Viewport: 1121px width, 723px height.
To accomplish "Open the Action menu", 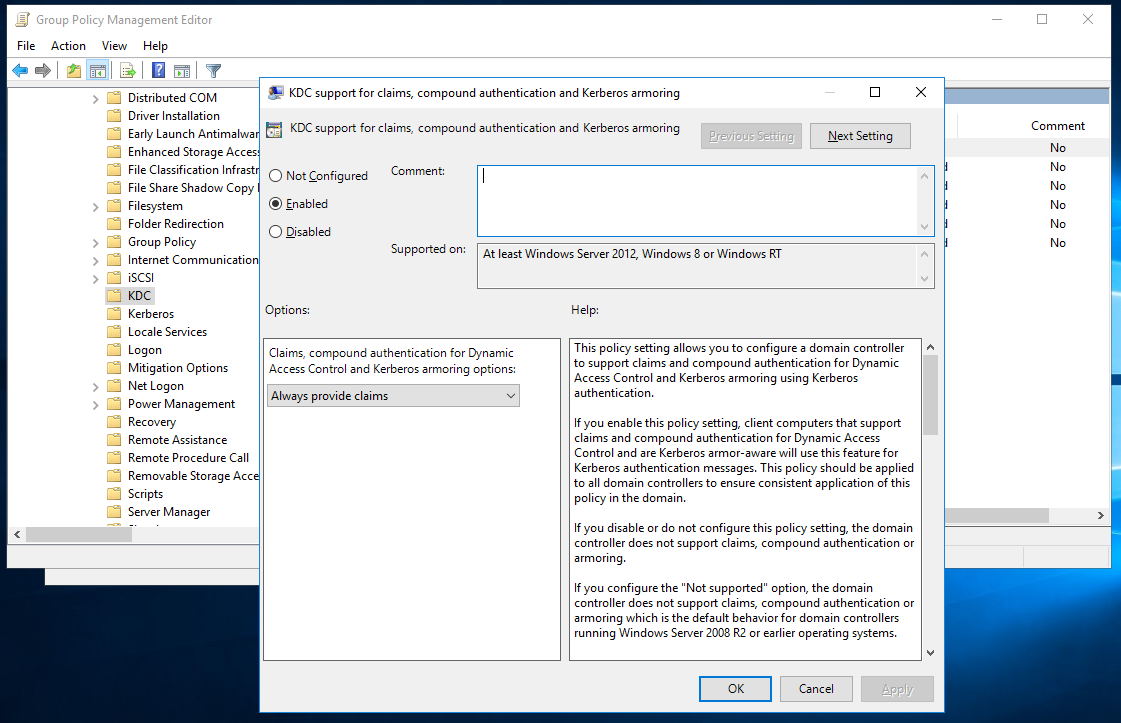I will coord(69,46).
